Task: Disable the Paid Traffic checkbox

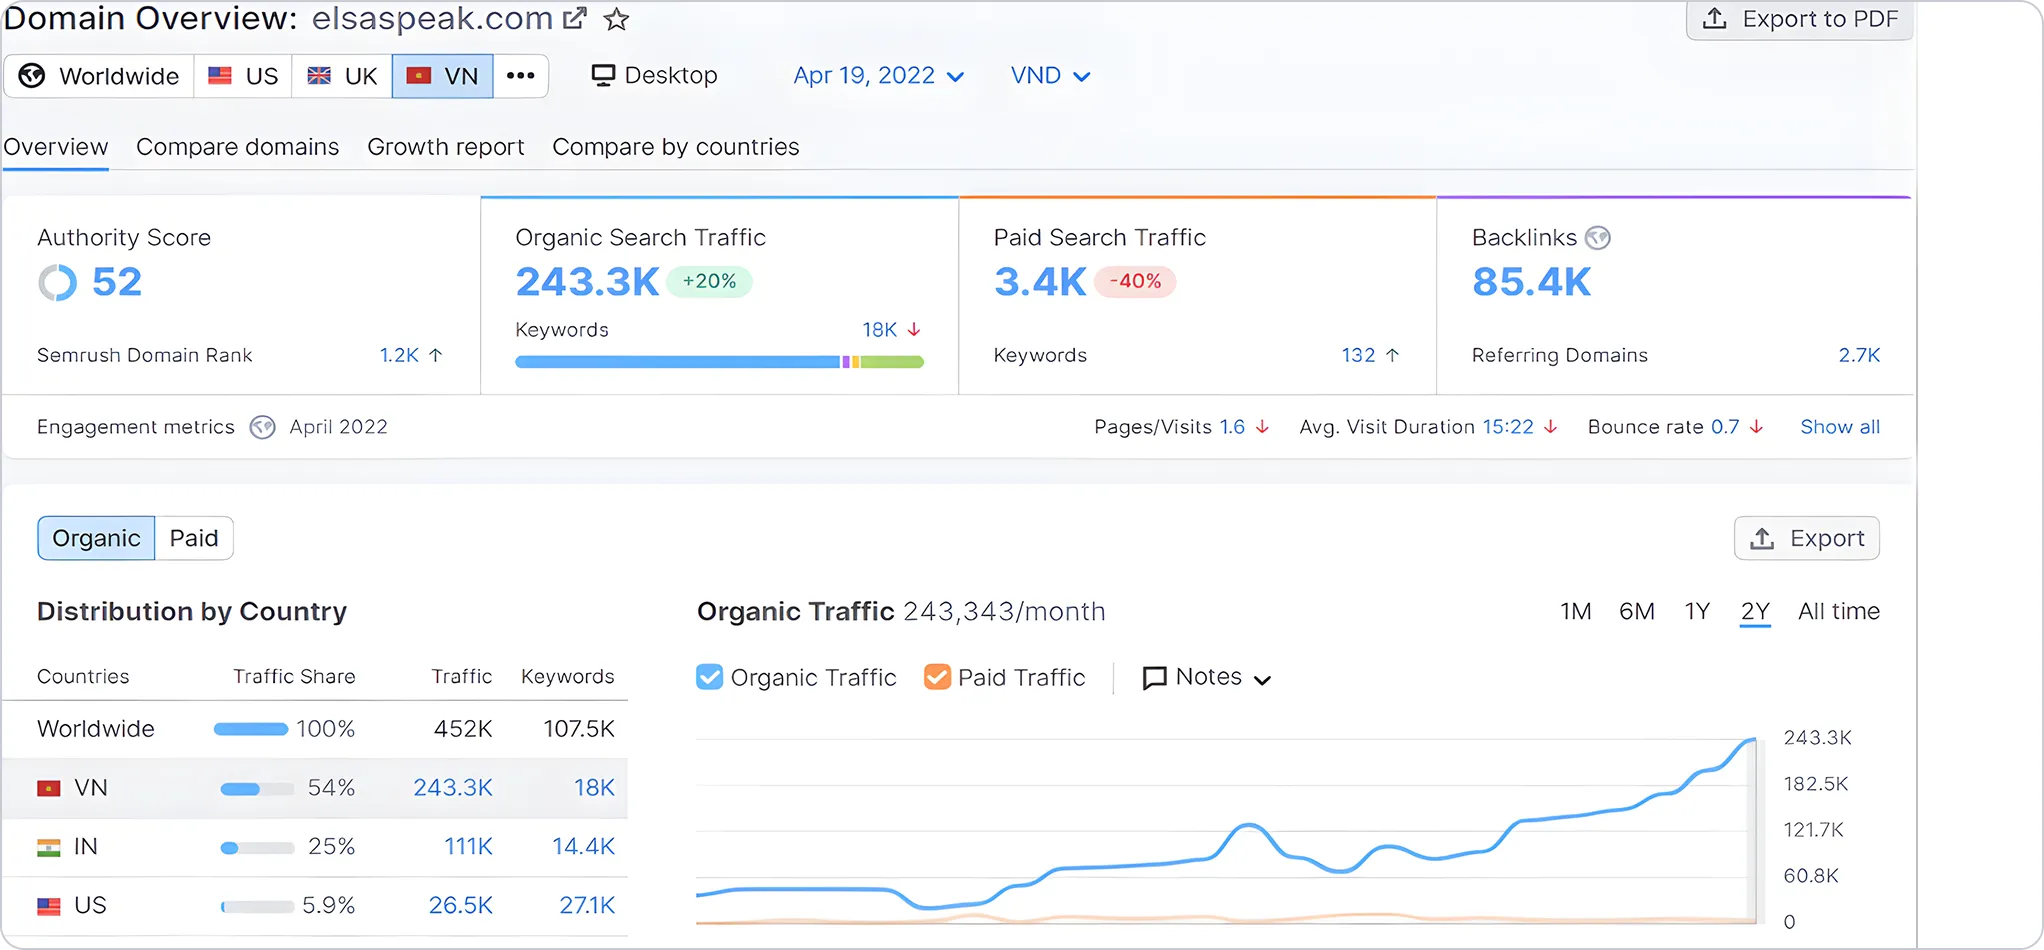Action: coord(937,677)
